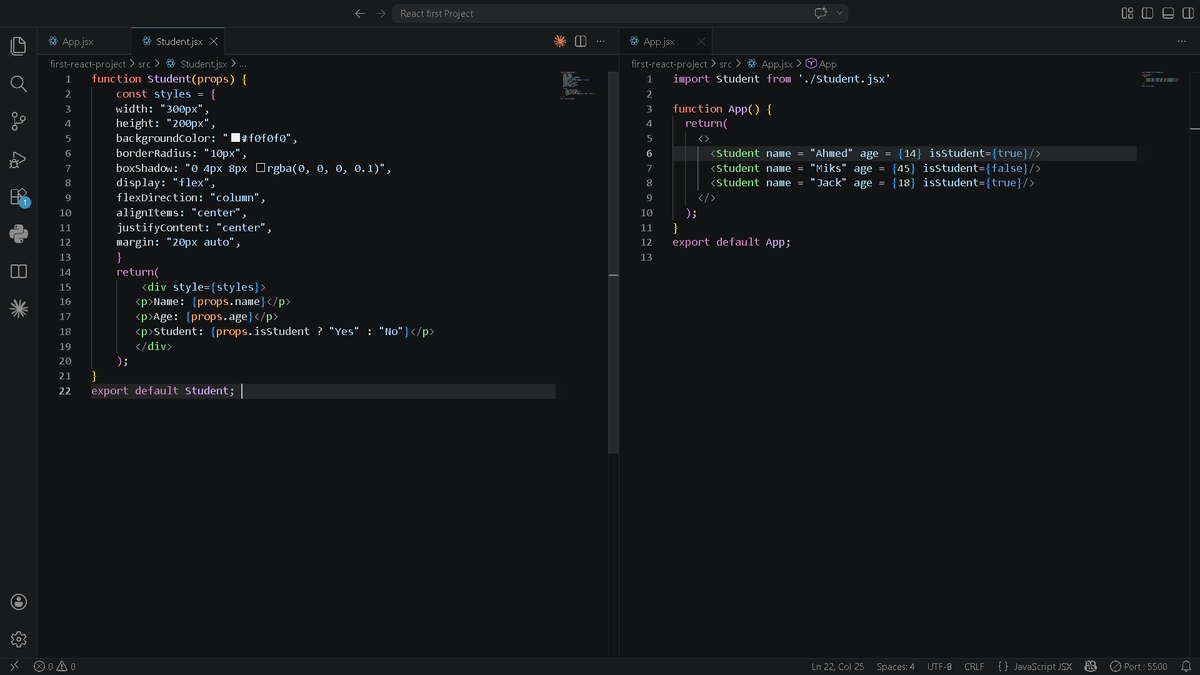Open notifications bell in status bar
1200x675 pixels.
pos(1186,666)
